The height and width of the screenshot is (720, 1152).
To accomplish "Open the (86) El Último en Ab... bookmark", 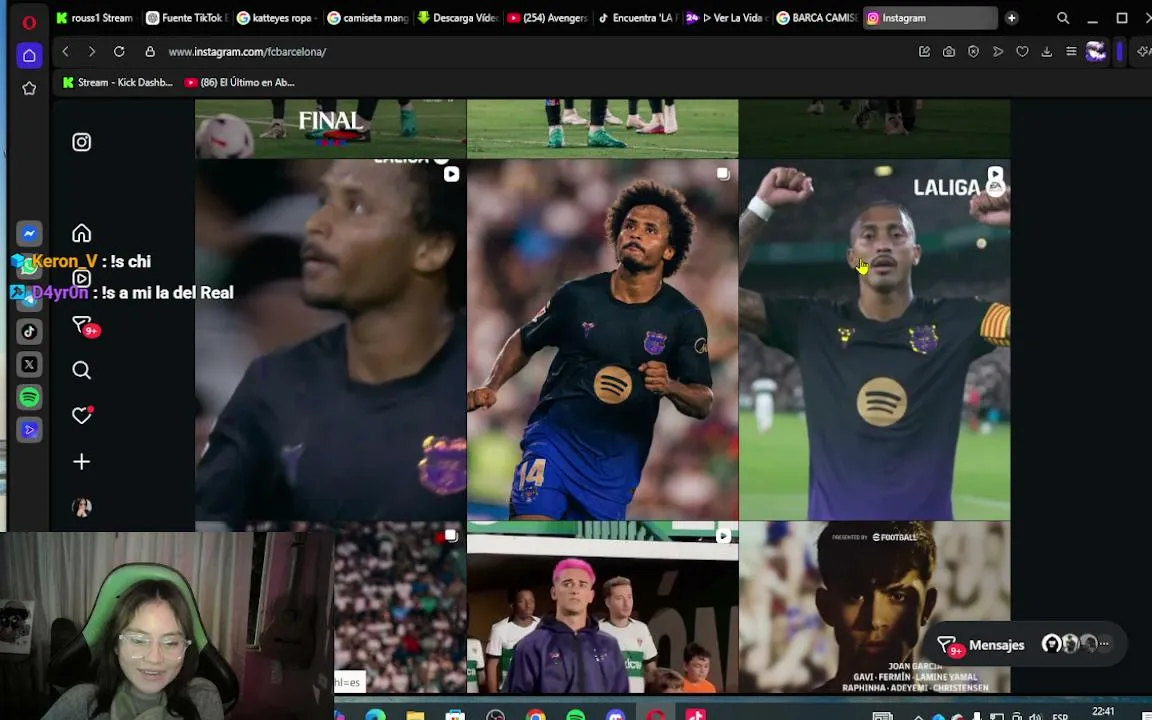I will [240, 82].
